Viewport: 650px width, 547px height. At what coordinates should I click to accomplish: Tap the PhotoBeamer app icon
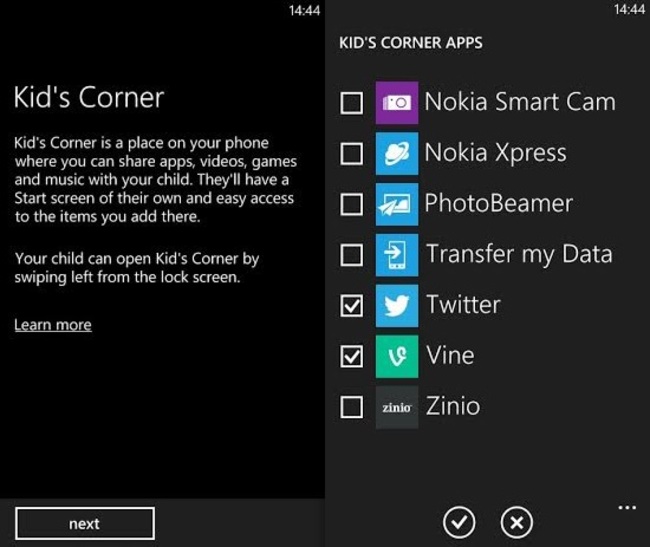397,204
